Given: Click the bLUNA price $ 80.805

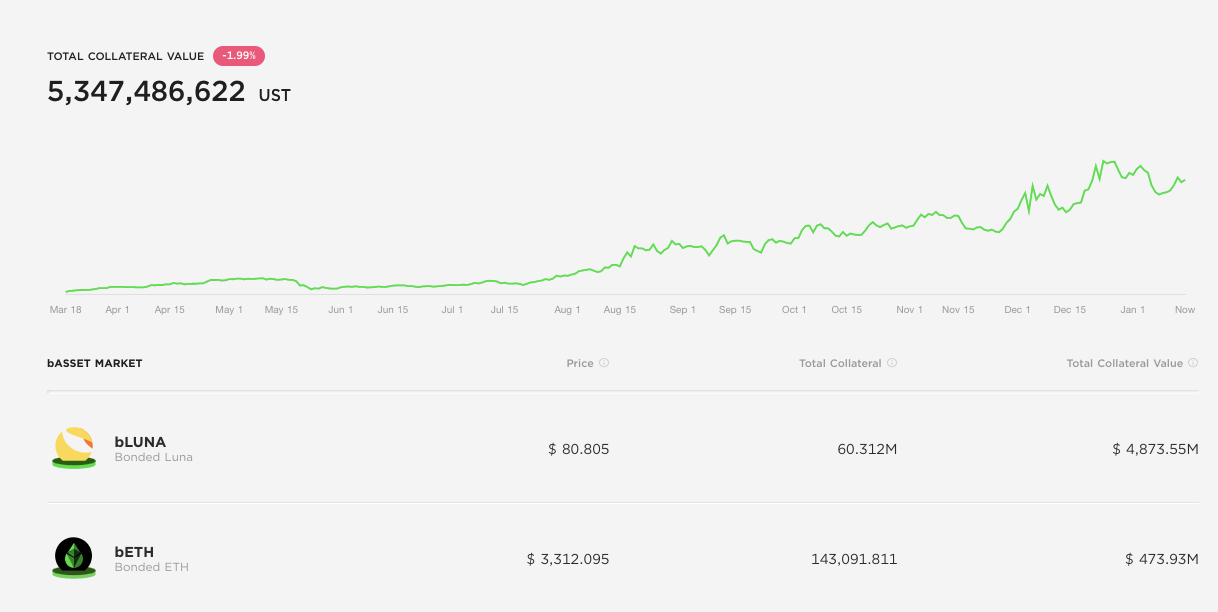Looking at the screenshot, I should (x=578, y=449).
